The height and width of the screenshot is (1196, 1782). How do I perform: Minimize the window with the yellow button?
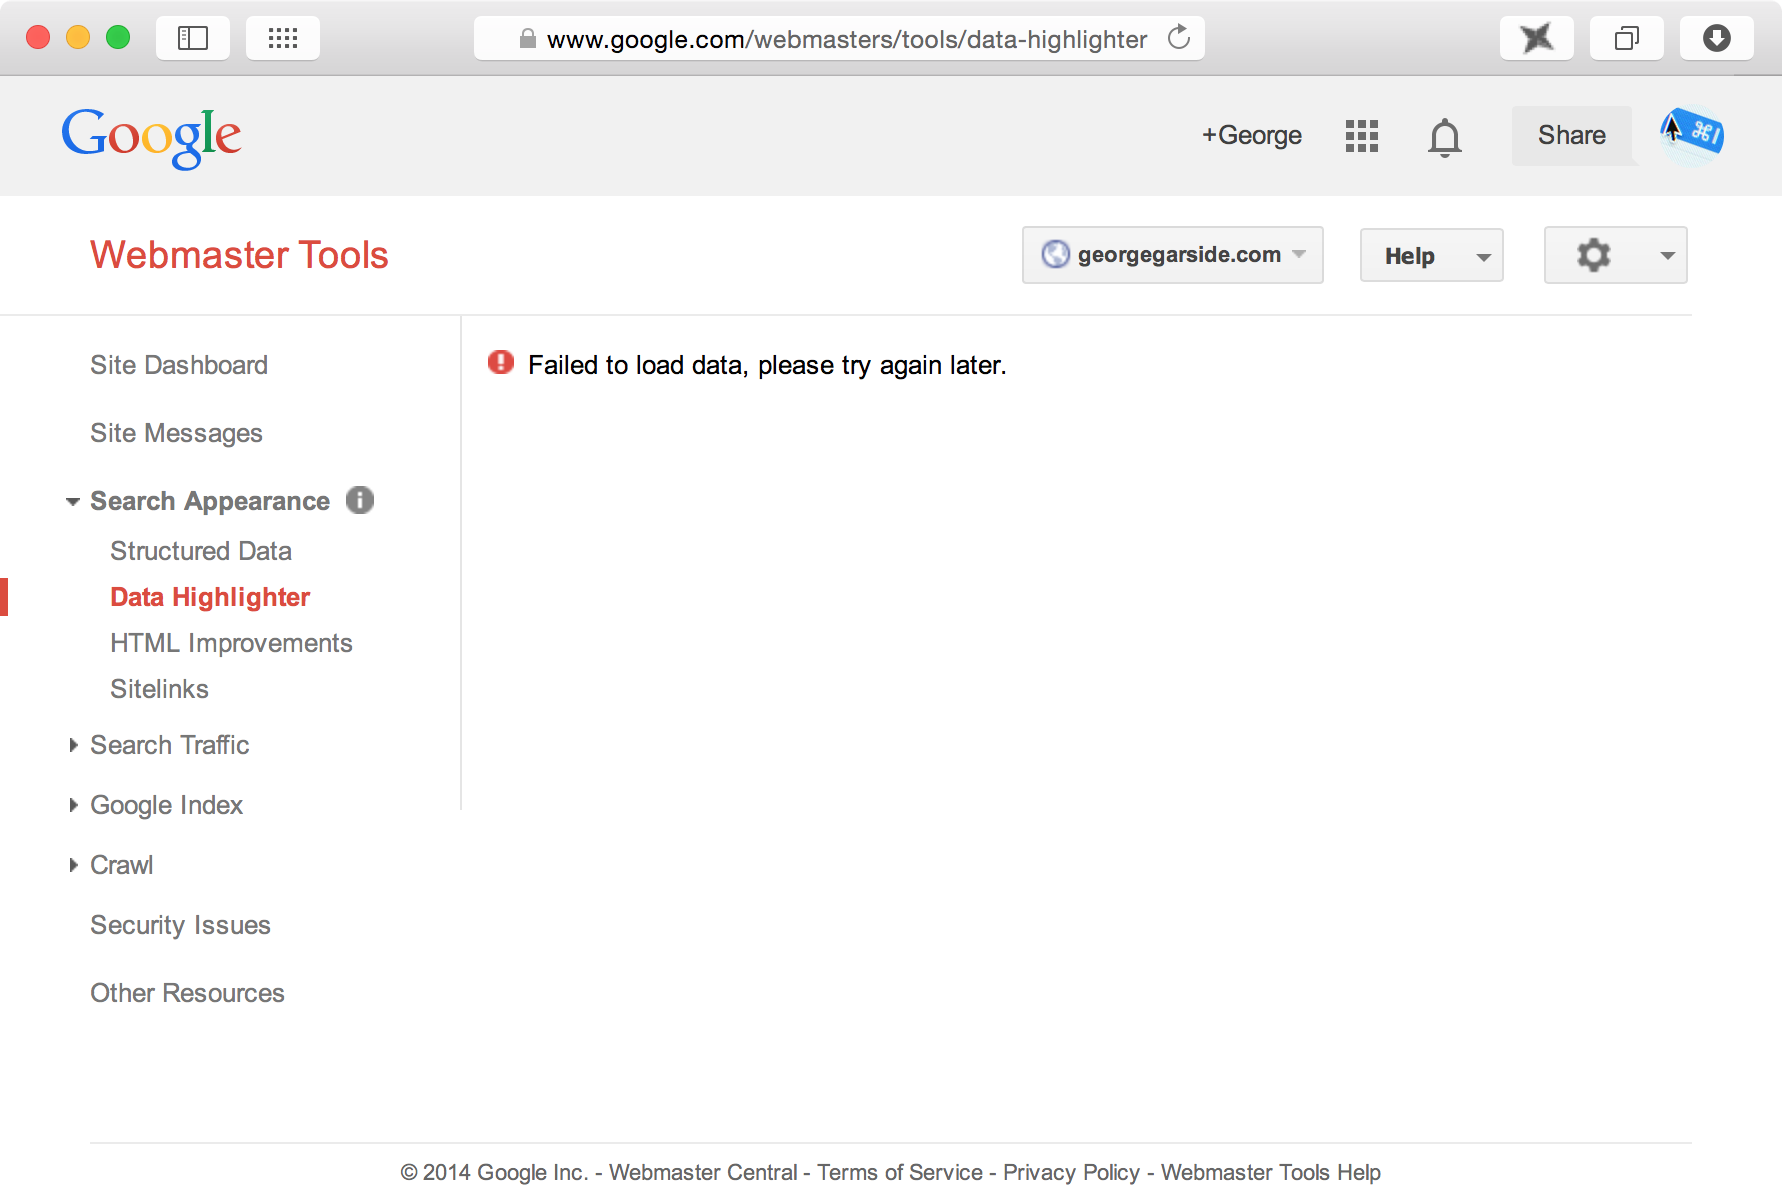point(78,38)
